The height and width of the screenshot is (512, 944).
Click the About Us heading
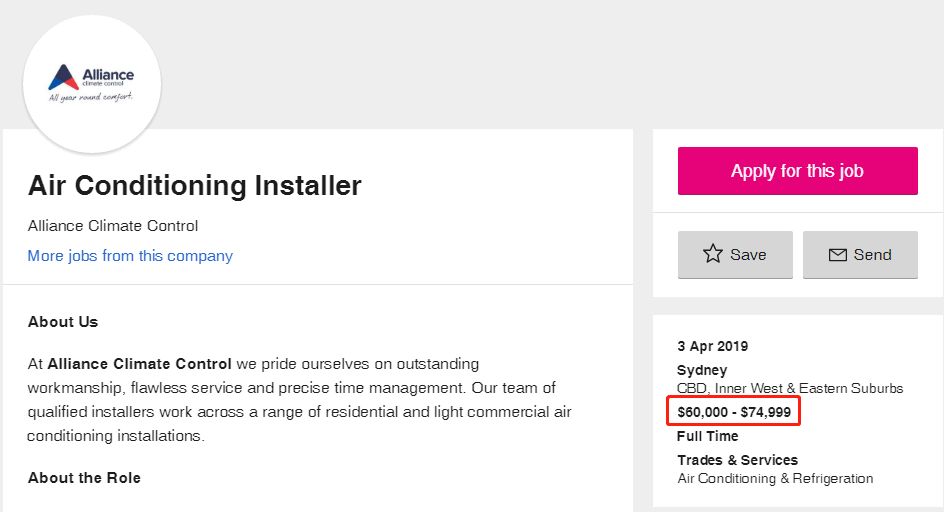(63, 322)
